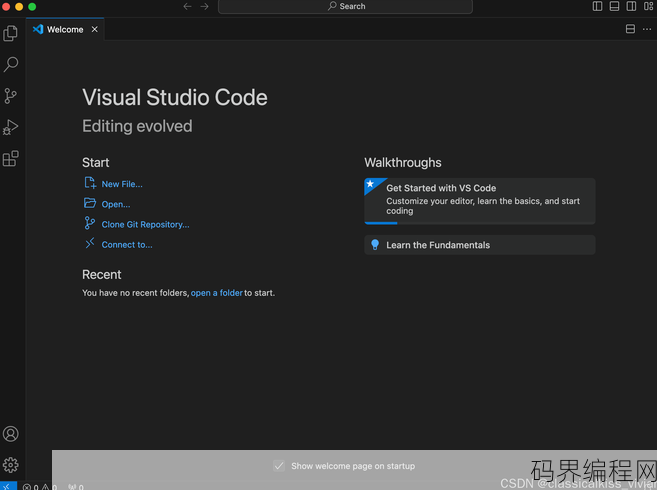Open Source Control view
The width and height of the screenshot is (657, 490).
[x=10, y=96]
